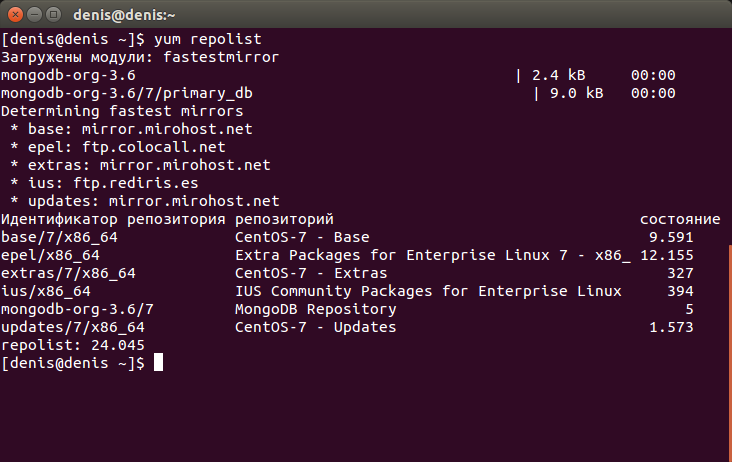732x462 pixels.
Task: Click the 'MongoDB Repository' text
Action: (316, 309)
